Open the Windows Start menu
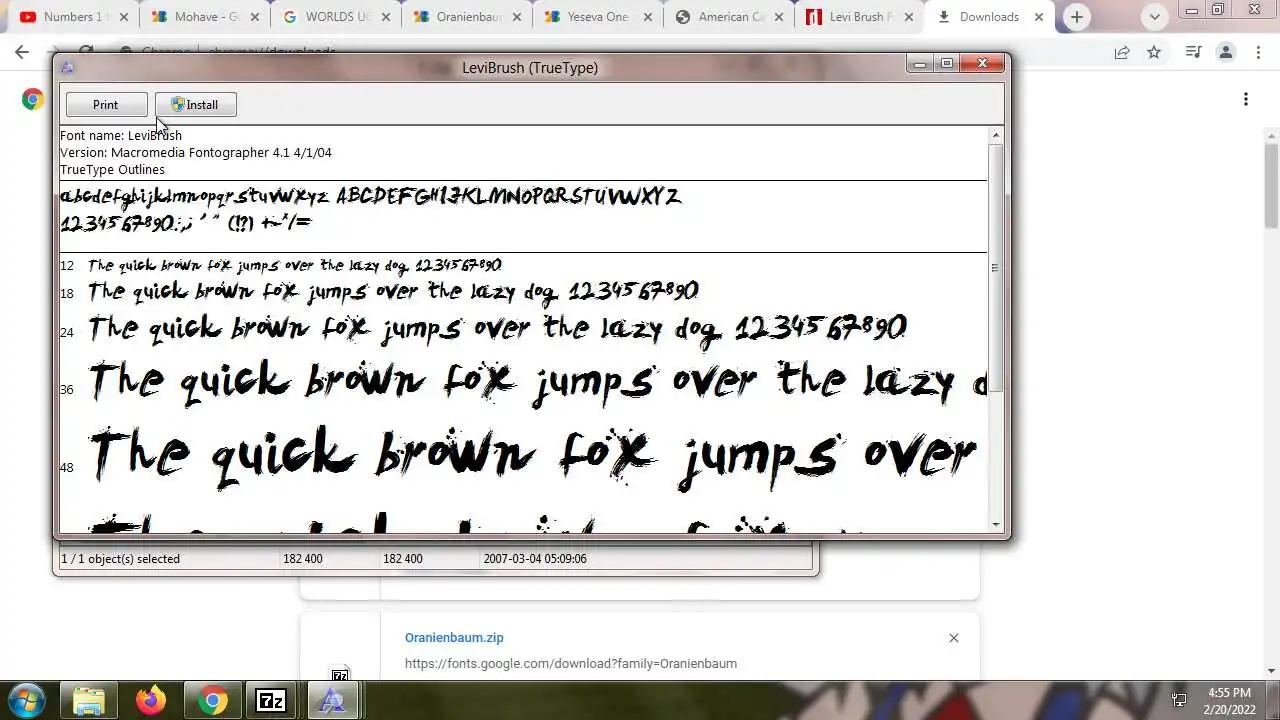Viewport: 1280px width, 720px height. [26, 700]
